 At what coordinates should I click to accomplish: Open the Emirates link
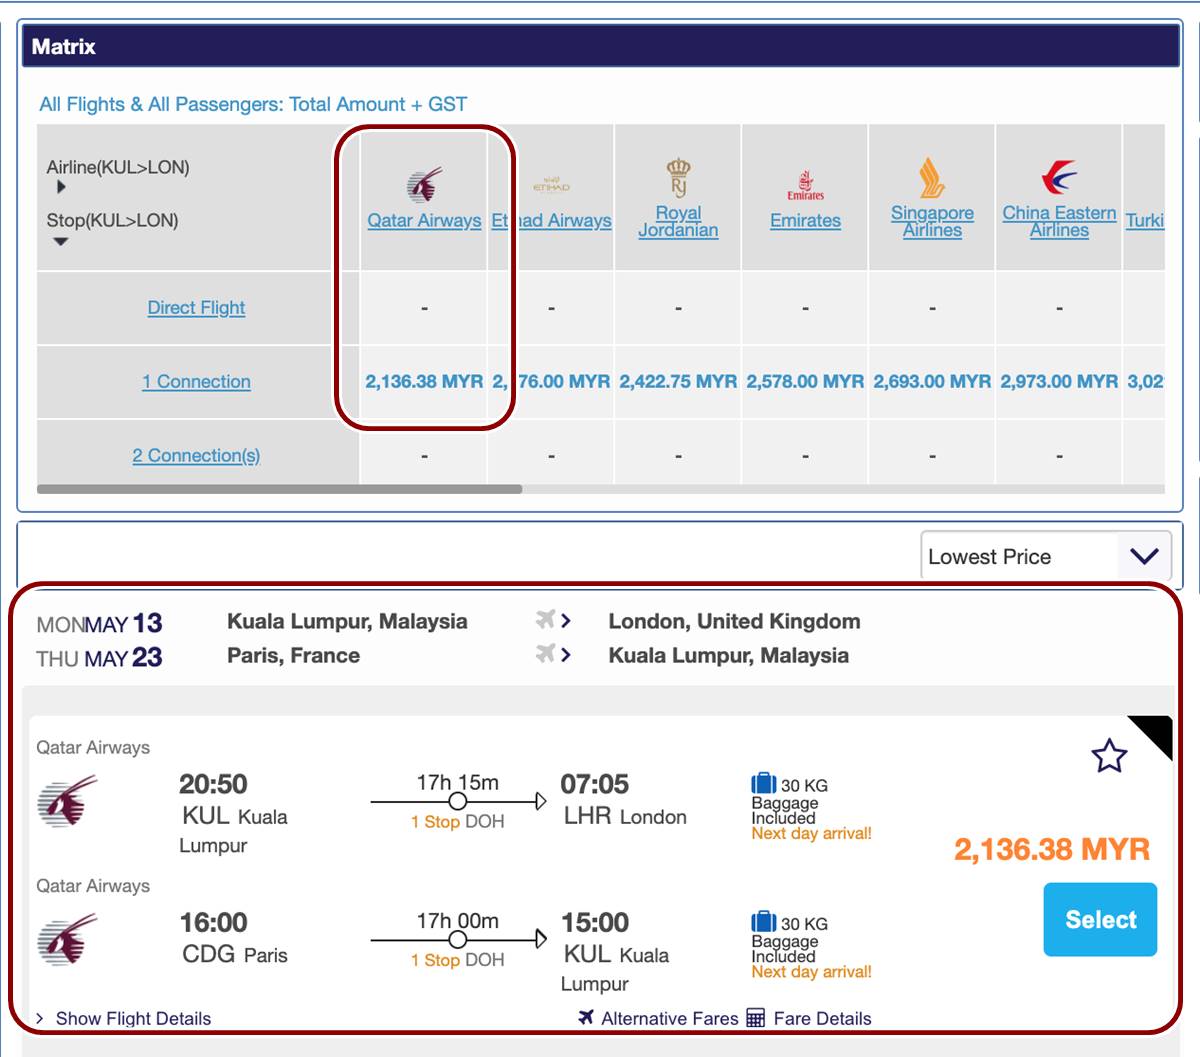(x=805, y=220)
